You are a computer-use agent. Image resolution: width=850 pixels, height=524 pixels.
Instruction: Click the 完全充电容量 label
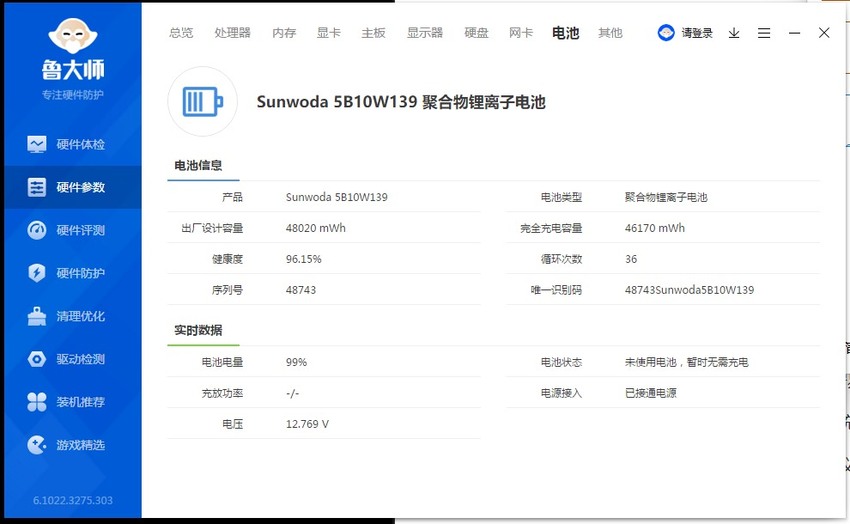(x=551, y=228)
